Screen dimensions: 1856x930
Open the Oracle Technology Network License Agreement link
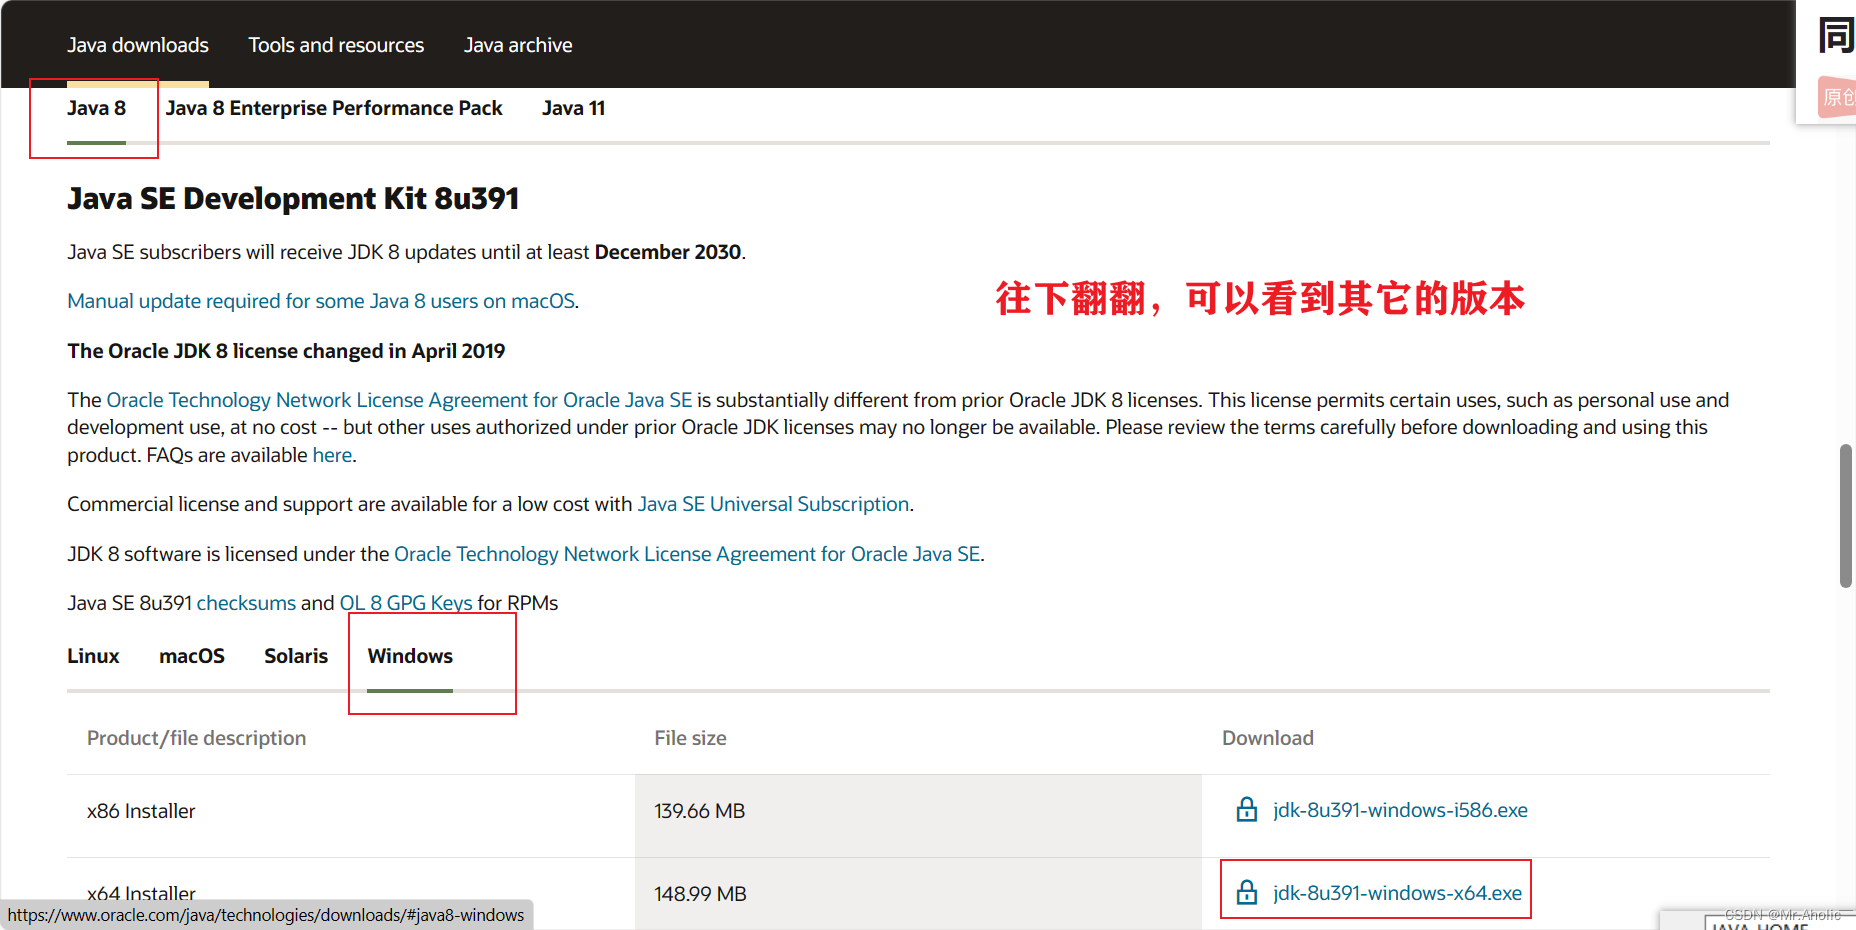397,399
